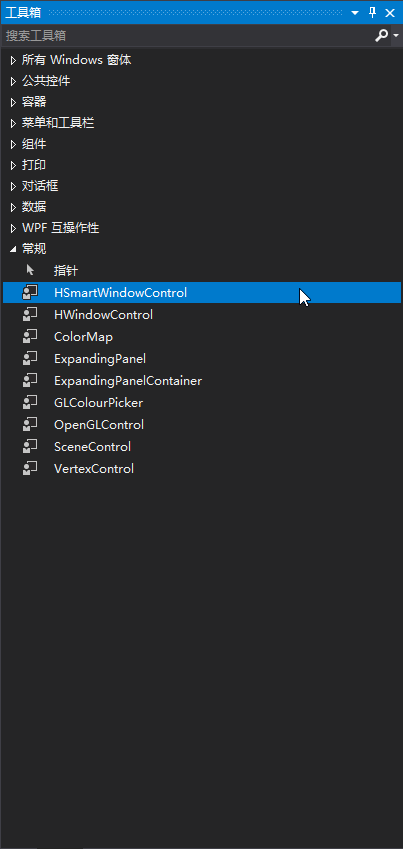Expand the 所有 Windows 窗体 group
Screen dimensions: 403x849
tap(14, 60)
